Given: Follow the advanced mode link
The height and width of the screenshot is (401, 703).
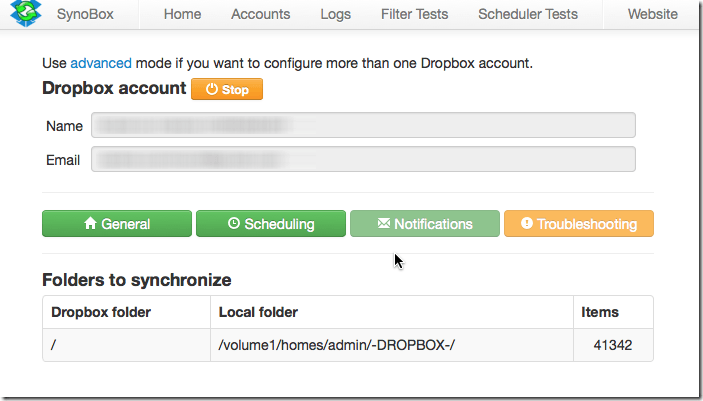Looking at the screenshot, I should coord(101,63).
